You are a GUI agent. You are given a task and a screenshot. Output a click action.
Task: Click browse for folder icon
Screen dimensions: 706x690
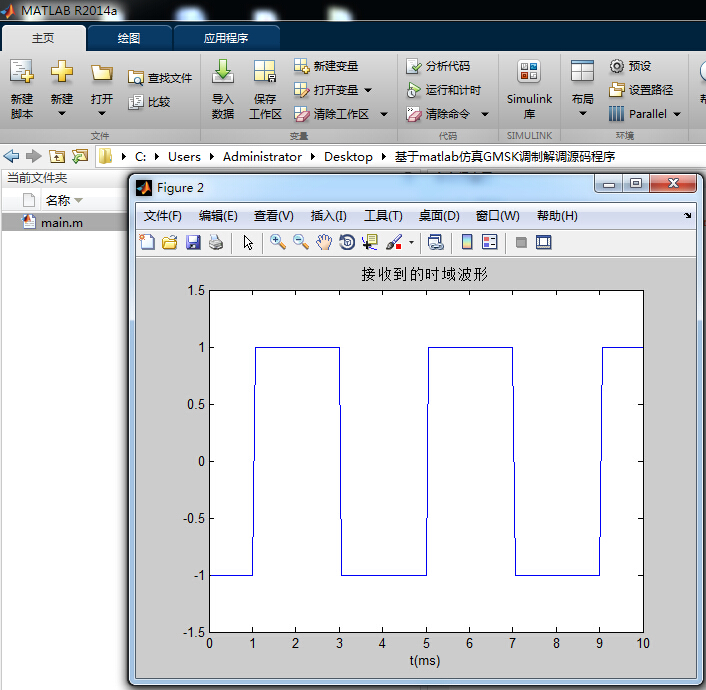click(80, 156)
